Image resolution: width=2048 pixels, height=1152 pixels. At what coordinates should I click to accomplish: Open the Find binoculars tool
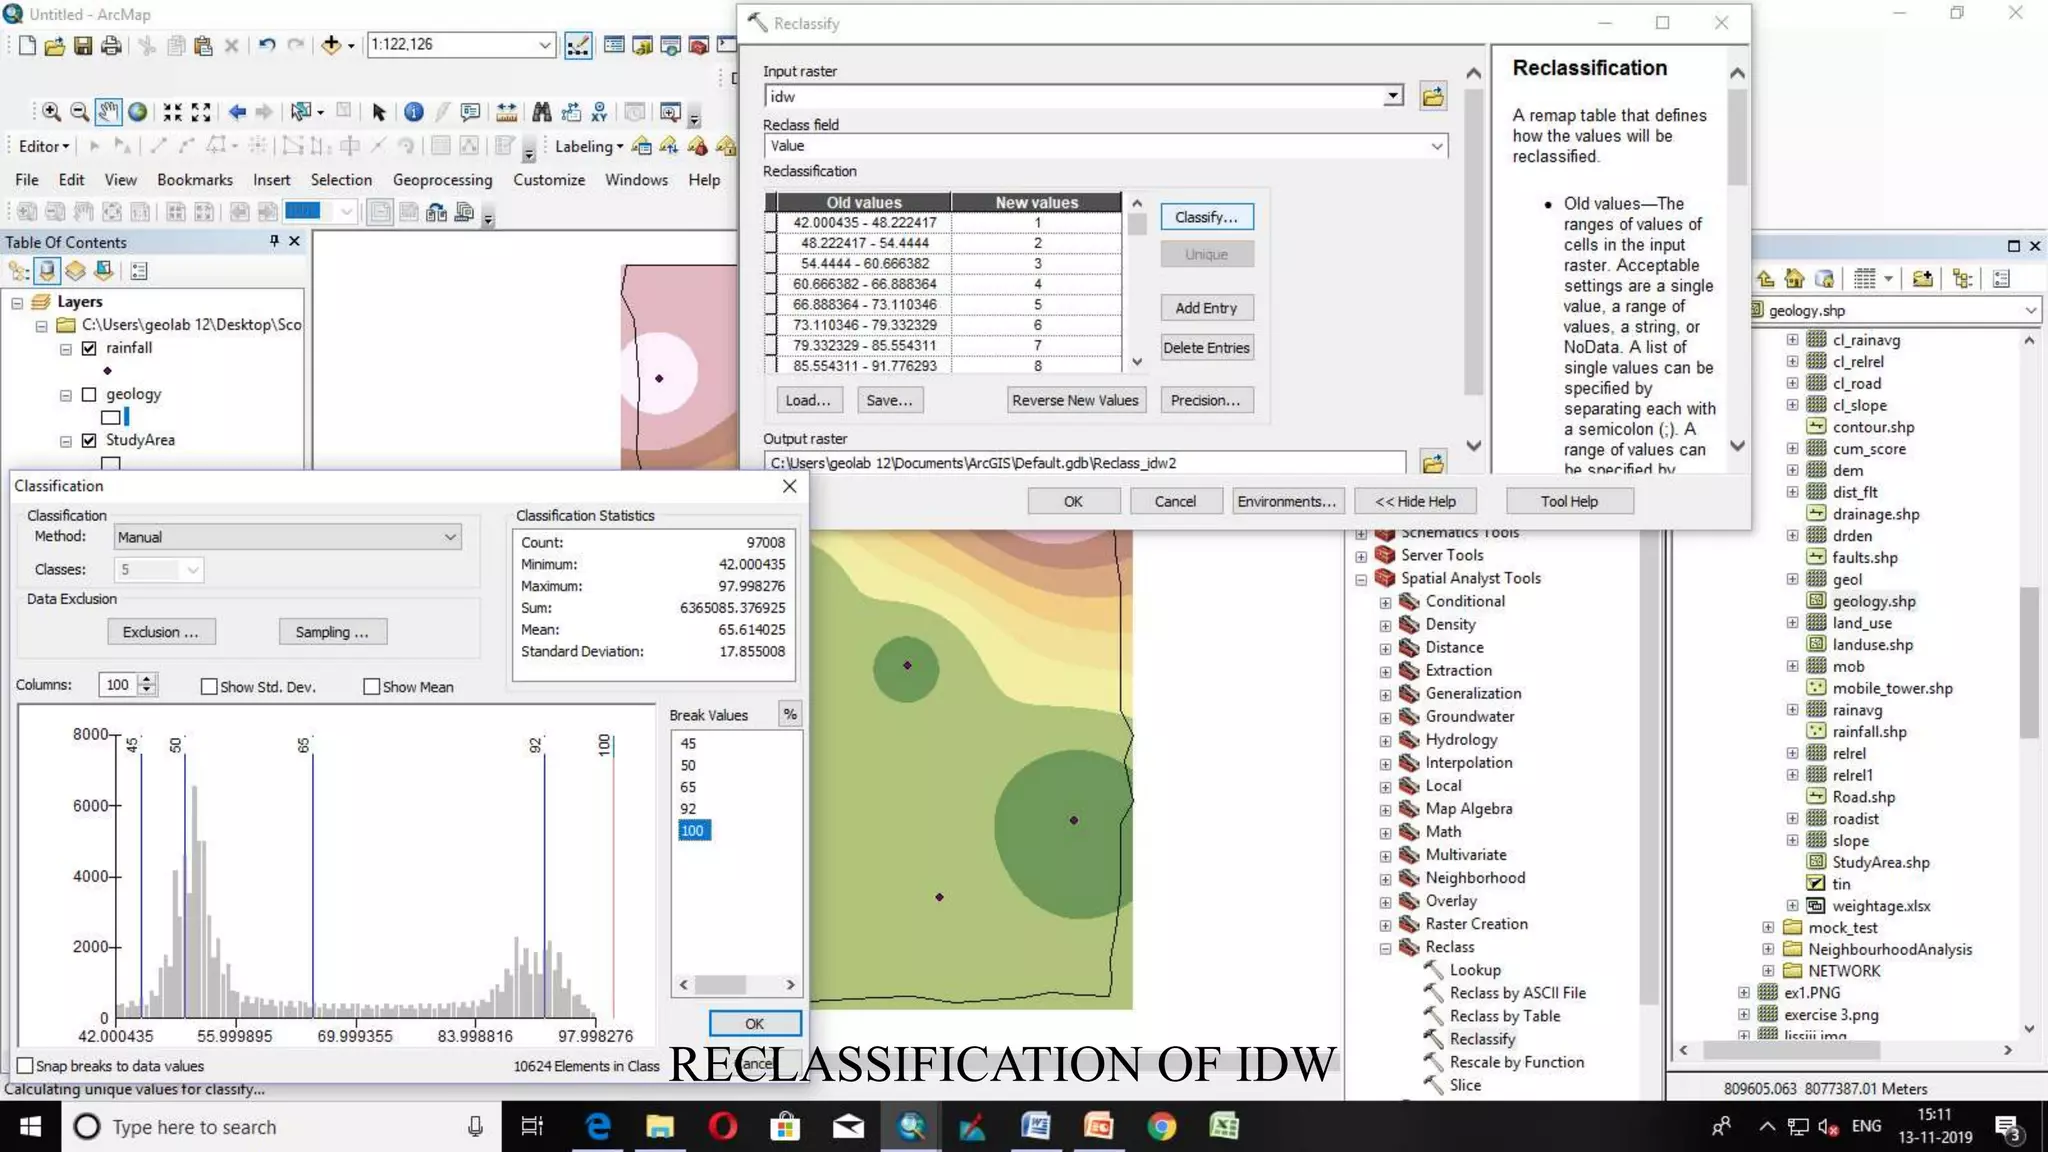pos(541,112)
